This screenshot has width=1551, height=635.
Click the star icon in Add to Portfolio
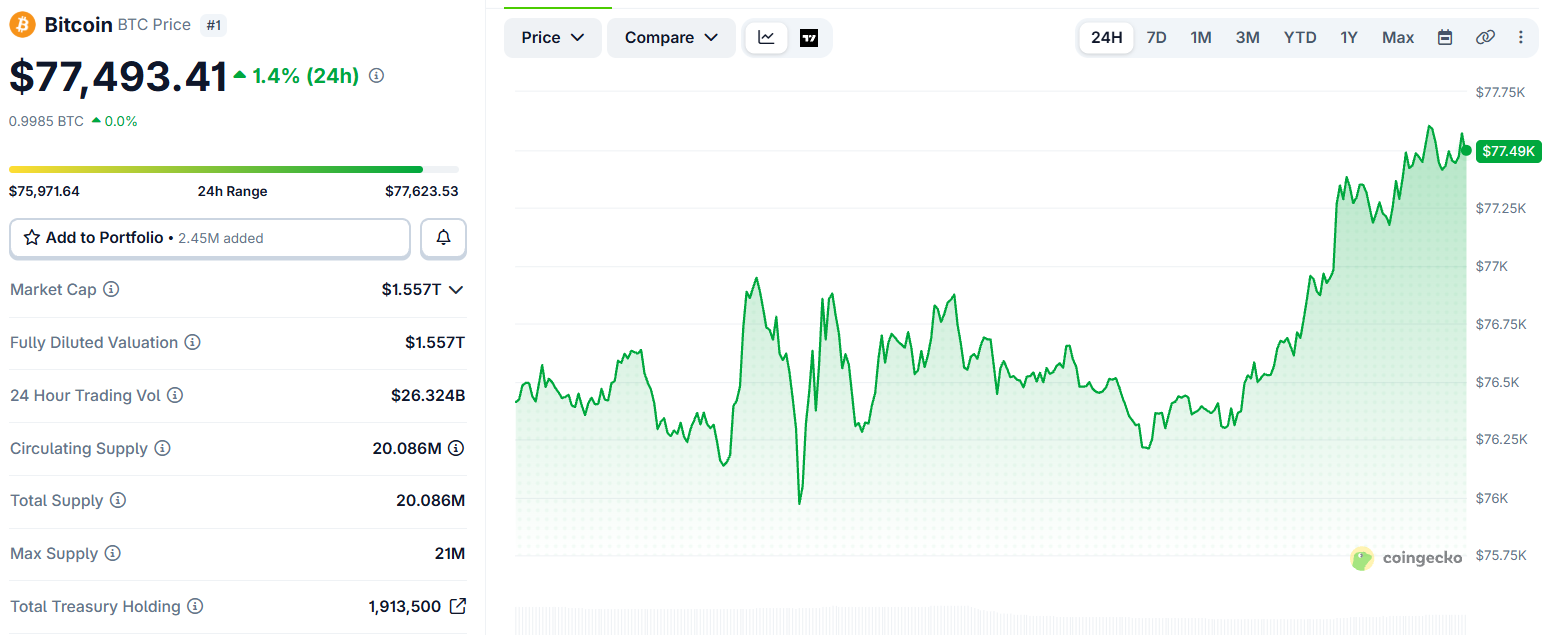click(32, 238)
